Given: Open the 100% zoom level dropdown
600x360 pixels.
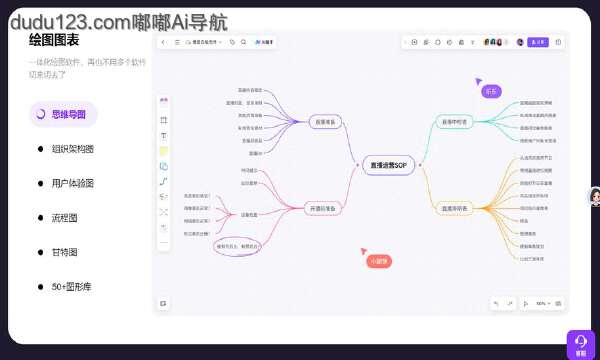Looking at the screenshot, I should [543, 303].
